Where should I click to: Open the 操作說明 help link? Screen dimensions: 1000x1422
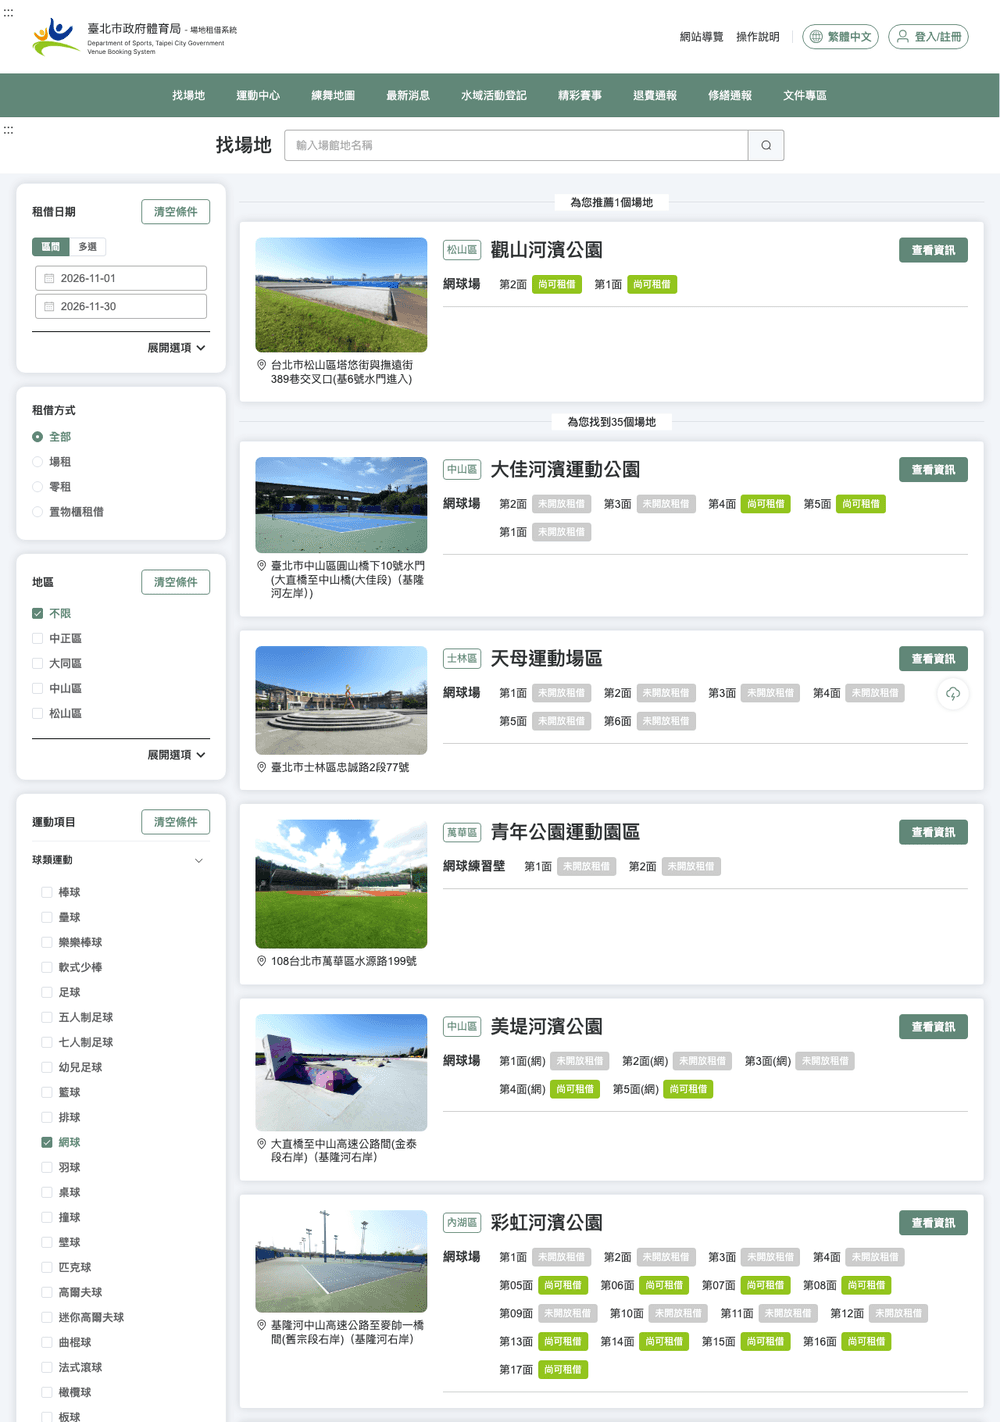point(758,37)
